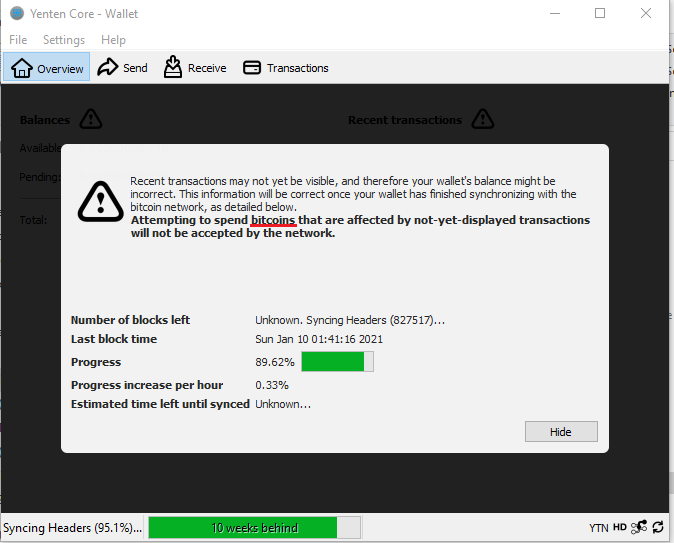
Task: Show the Transactions tab
Action: coord(286,68)
